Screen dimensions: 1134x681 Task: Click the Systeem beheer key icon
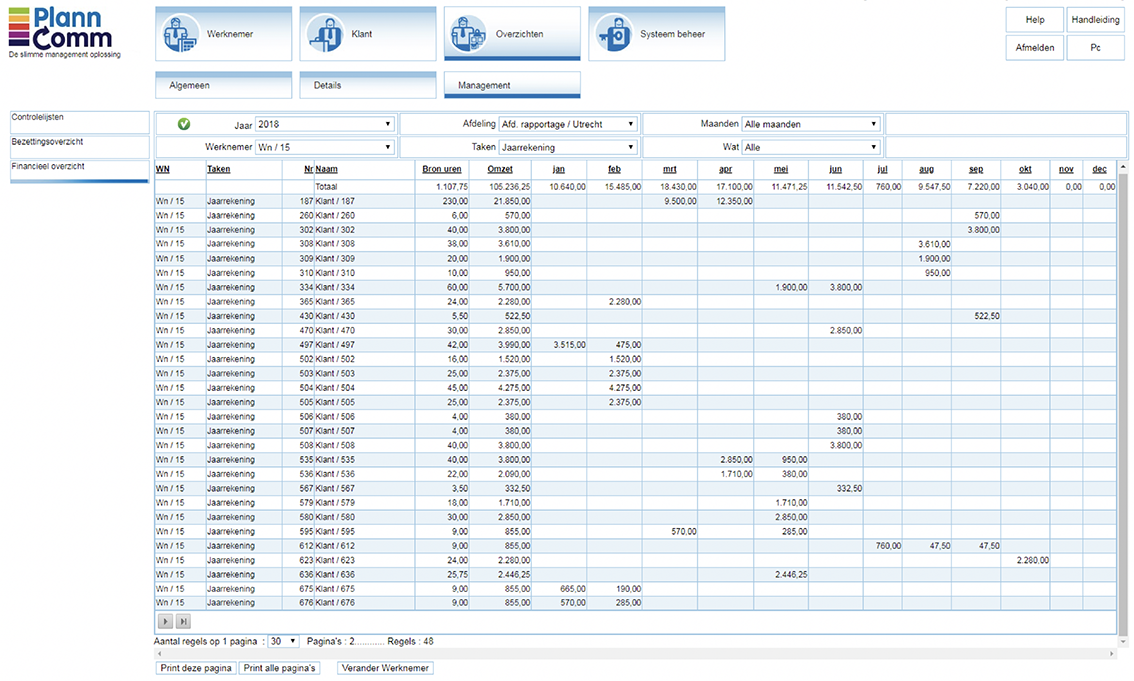(x=612, y=34)
